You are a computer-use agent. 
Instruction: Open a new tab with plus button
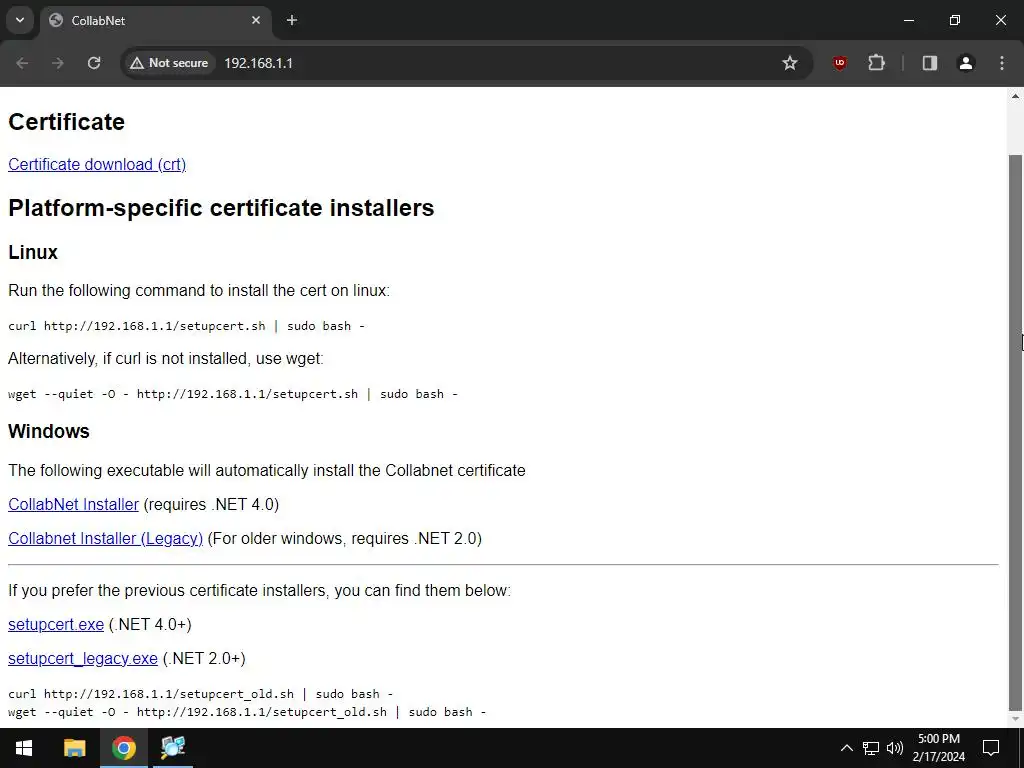(292, 20)
